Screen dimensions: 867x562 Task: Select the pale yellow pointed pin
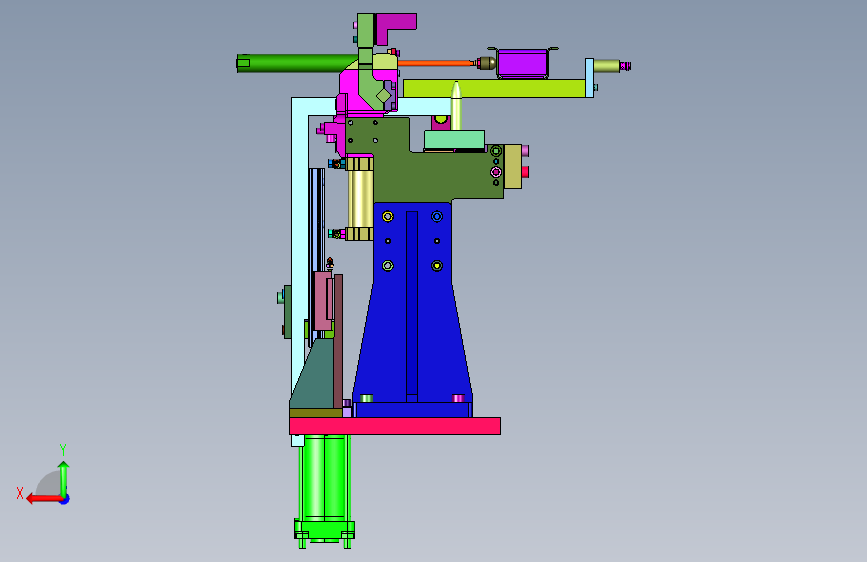(x=456, y=106)
